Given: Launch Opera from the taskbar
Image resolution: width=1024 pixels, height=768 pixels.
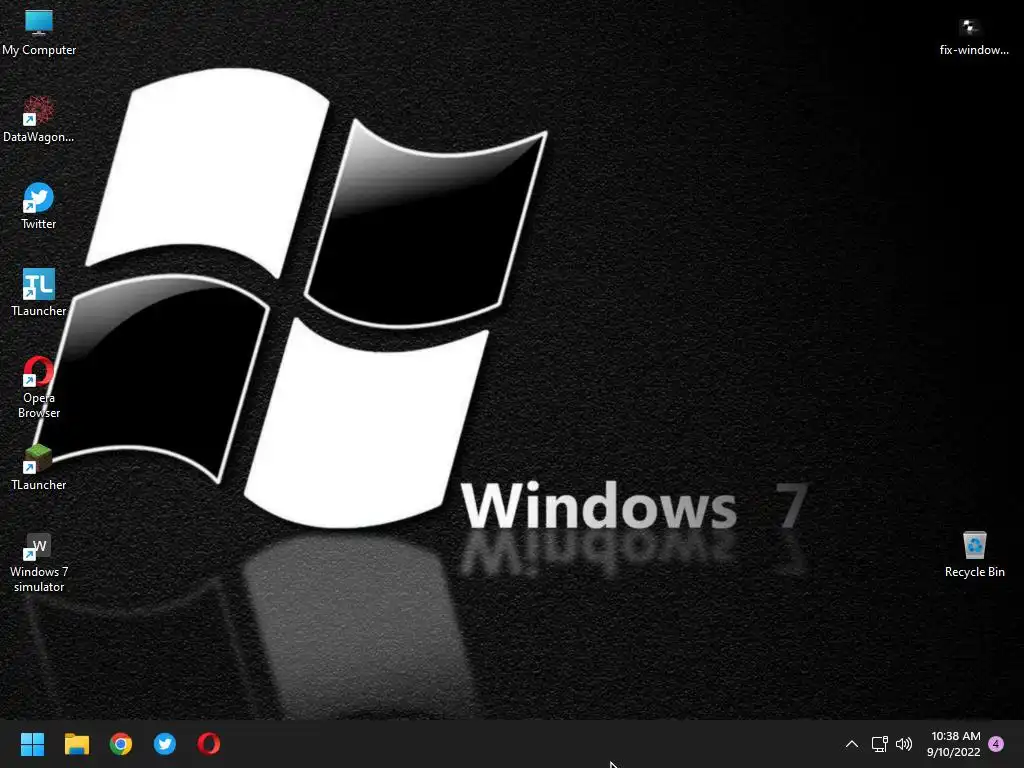Looking at the screenshot, I should 209,744.
